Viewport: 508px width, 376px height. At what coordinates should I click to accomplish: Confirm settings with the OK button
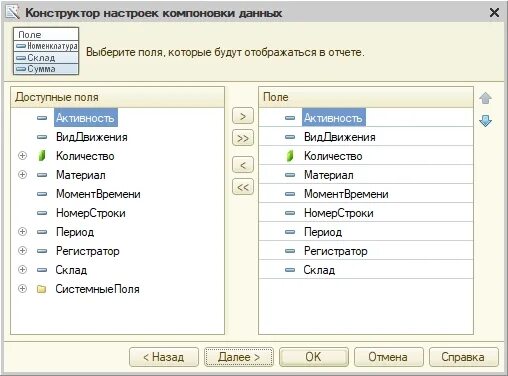pos(314,357)
